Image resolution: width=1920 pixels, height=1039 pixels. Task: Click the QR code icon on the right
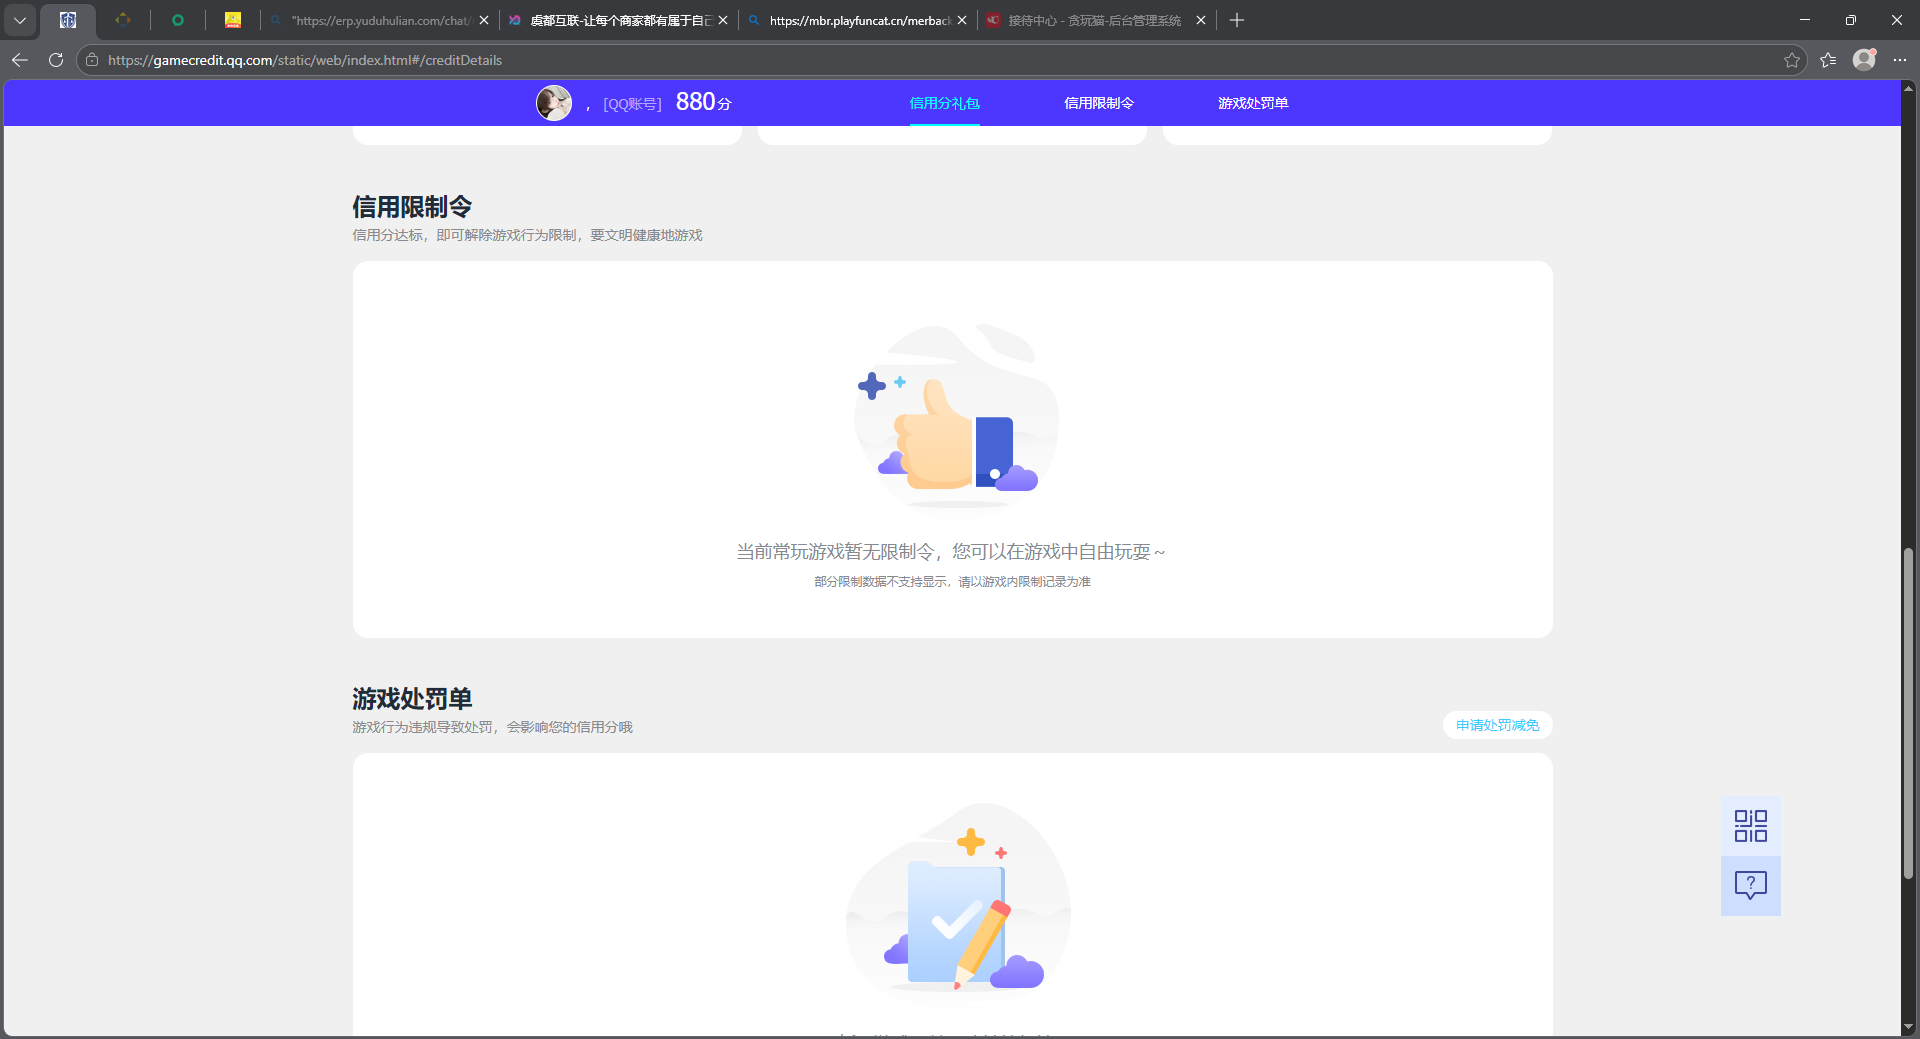(1749, 825)
